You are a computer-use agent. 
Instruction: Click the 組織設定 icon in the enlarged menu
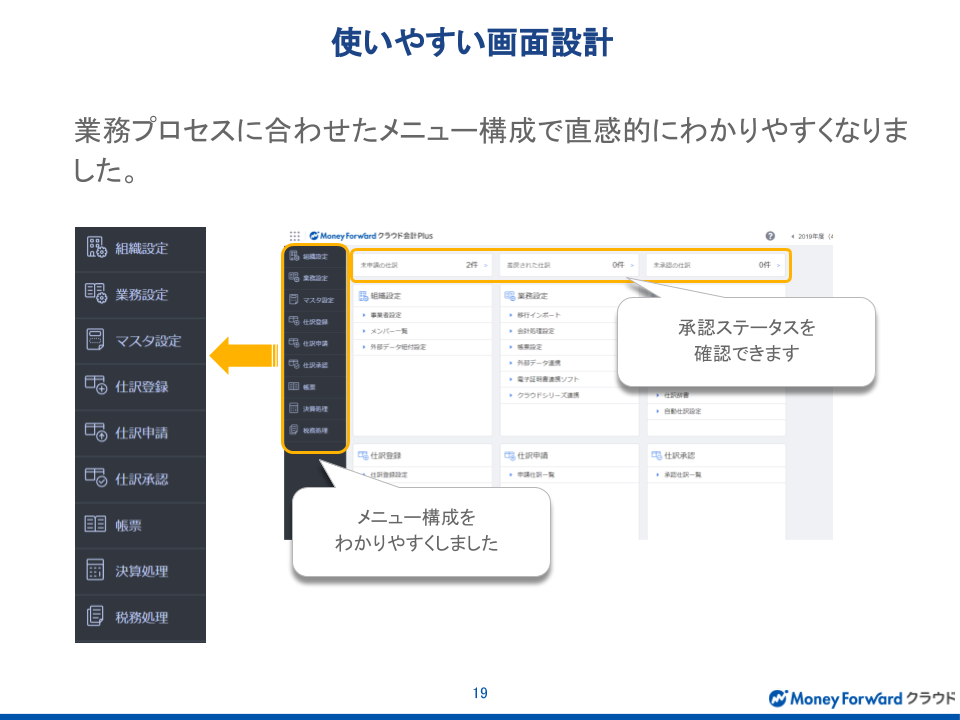click(x=96, y=248)
